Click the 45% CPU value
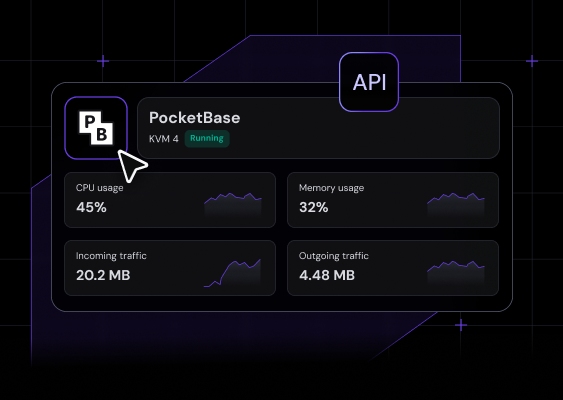The image size is (563, 400). [91, 207]
